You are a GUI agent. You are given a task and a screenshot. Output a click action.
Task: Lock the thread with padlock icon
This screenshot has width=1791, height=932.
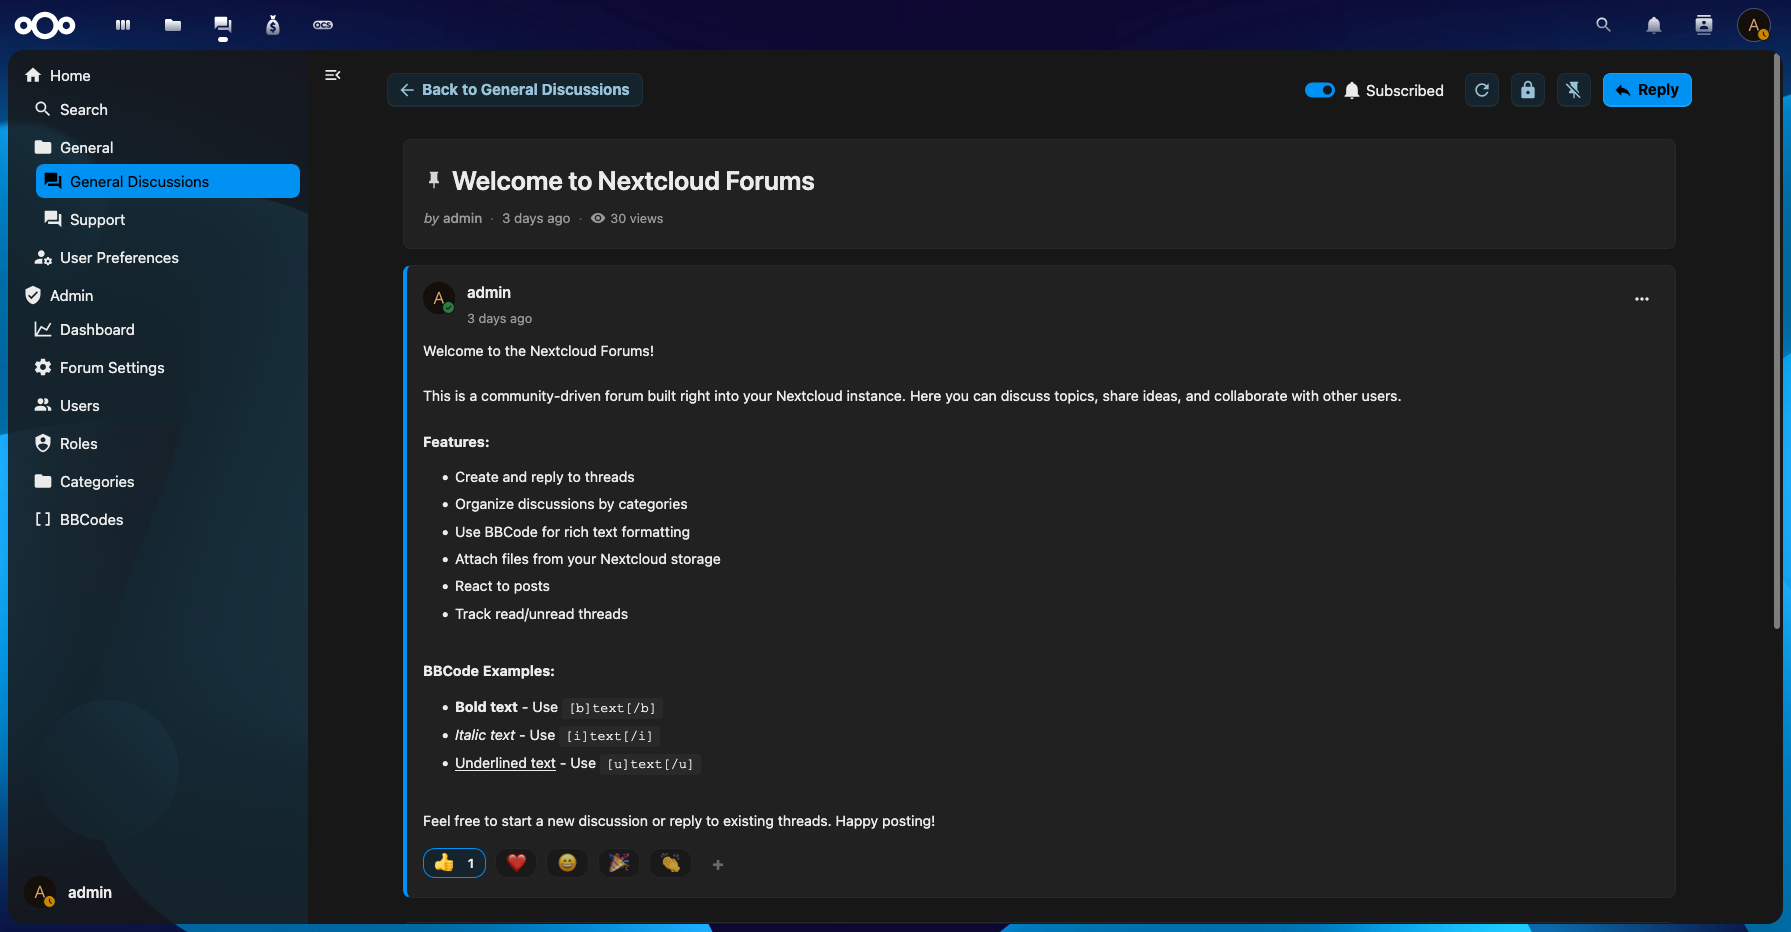pyautogui.click(x=1528, y=90)
